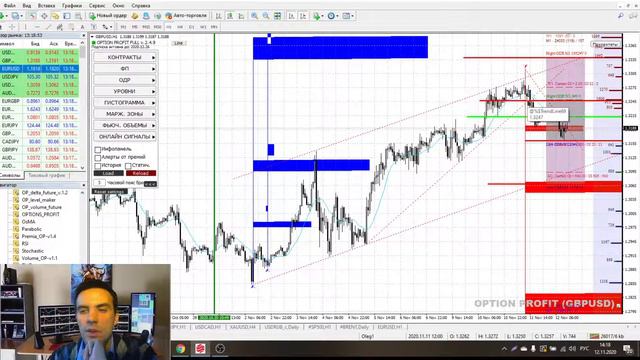Select the line chart type icon
Image resolution: width=640 pixels, height=360 pixels.
coord(241,16)
